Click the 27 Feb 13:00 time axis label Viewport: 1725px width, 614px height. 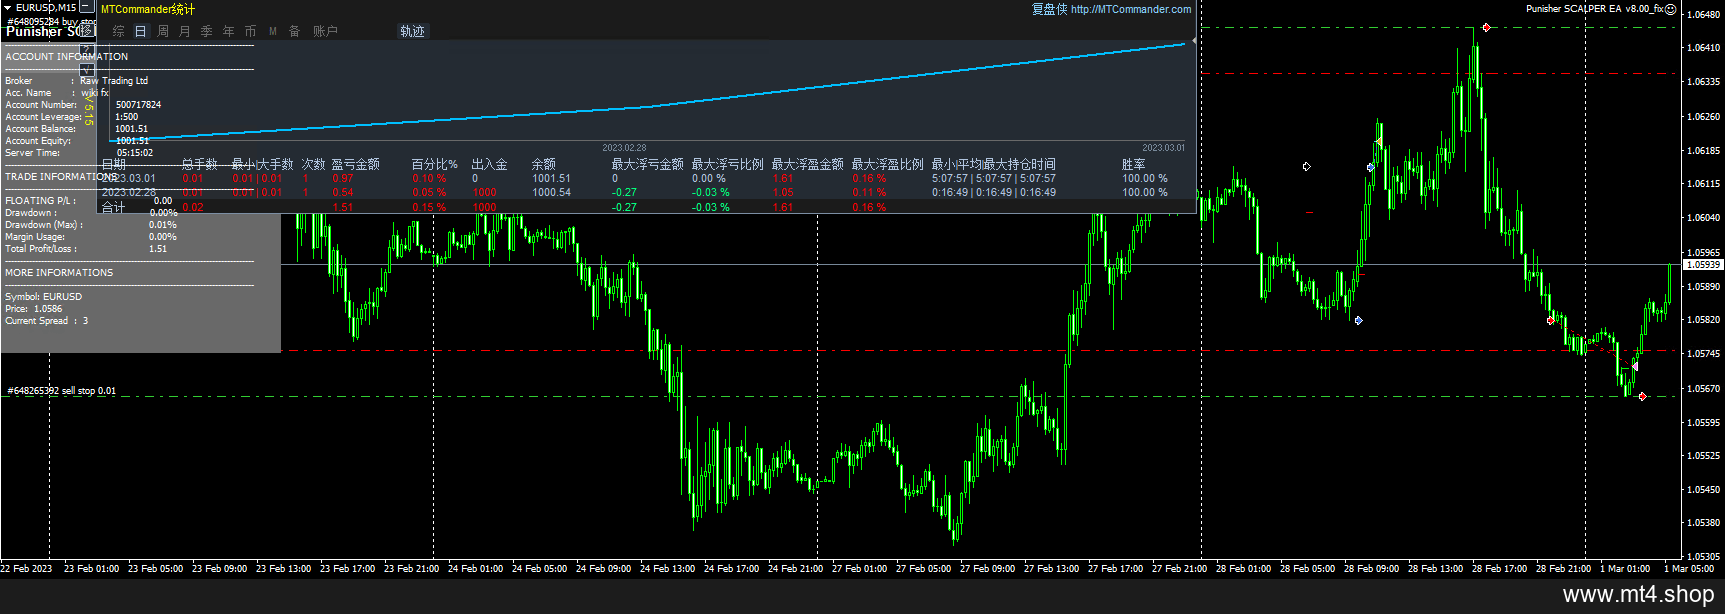1051,569
